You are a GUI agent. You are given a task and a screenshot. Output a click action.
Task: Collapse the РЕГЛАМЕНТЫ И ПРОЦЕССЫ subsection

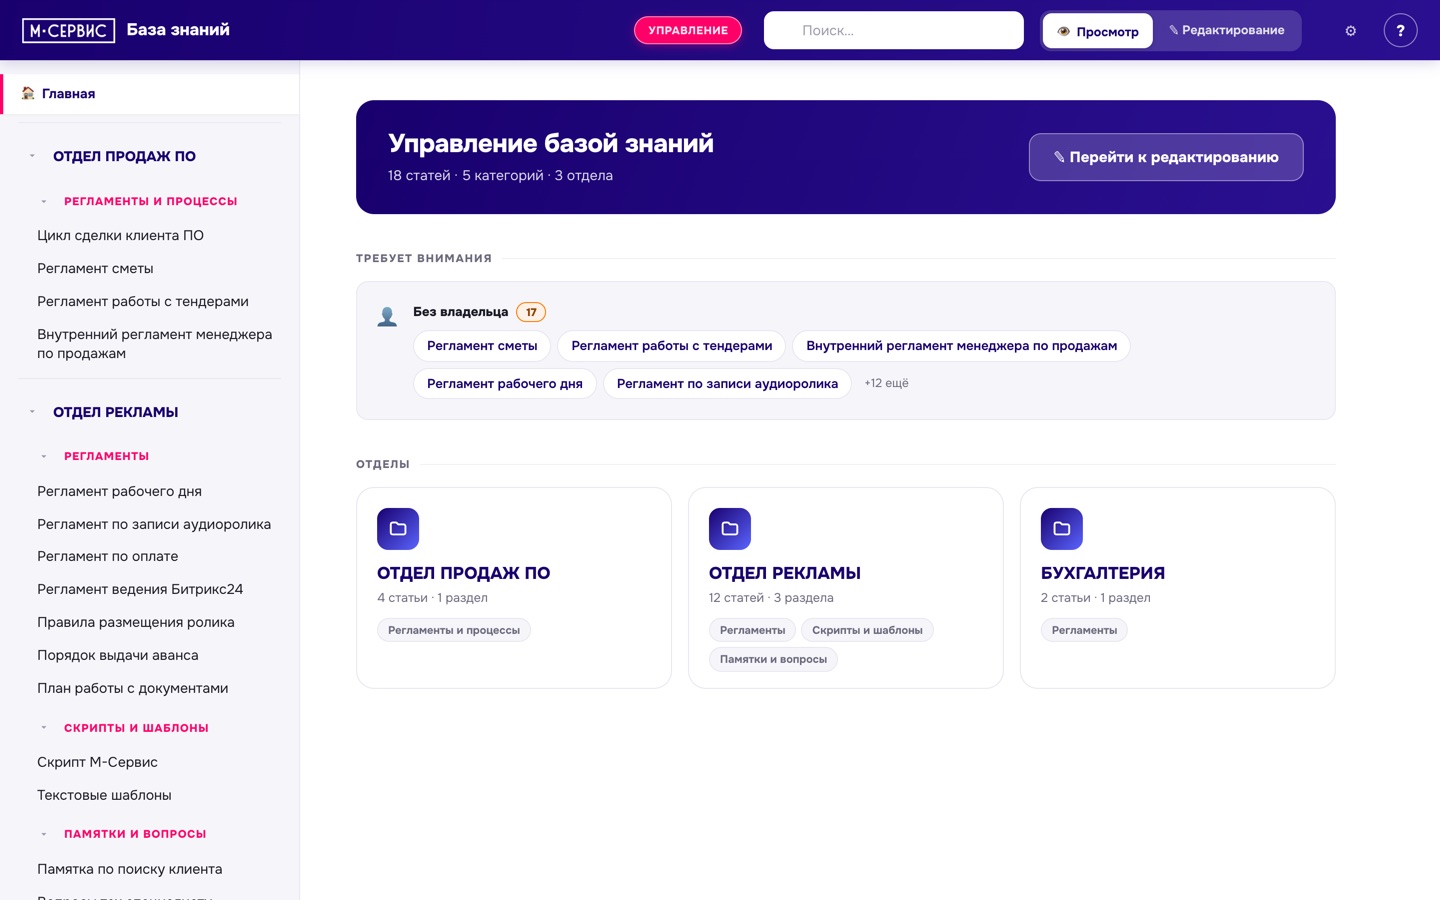pyautogui.click(x=44, y=201)
